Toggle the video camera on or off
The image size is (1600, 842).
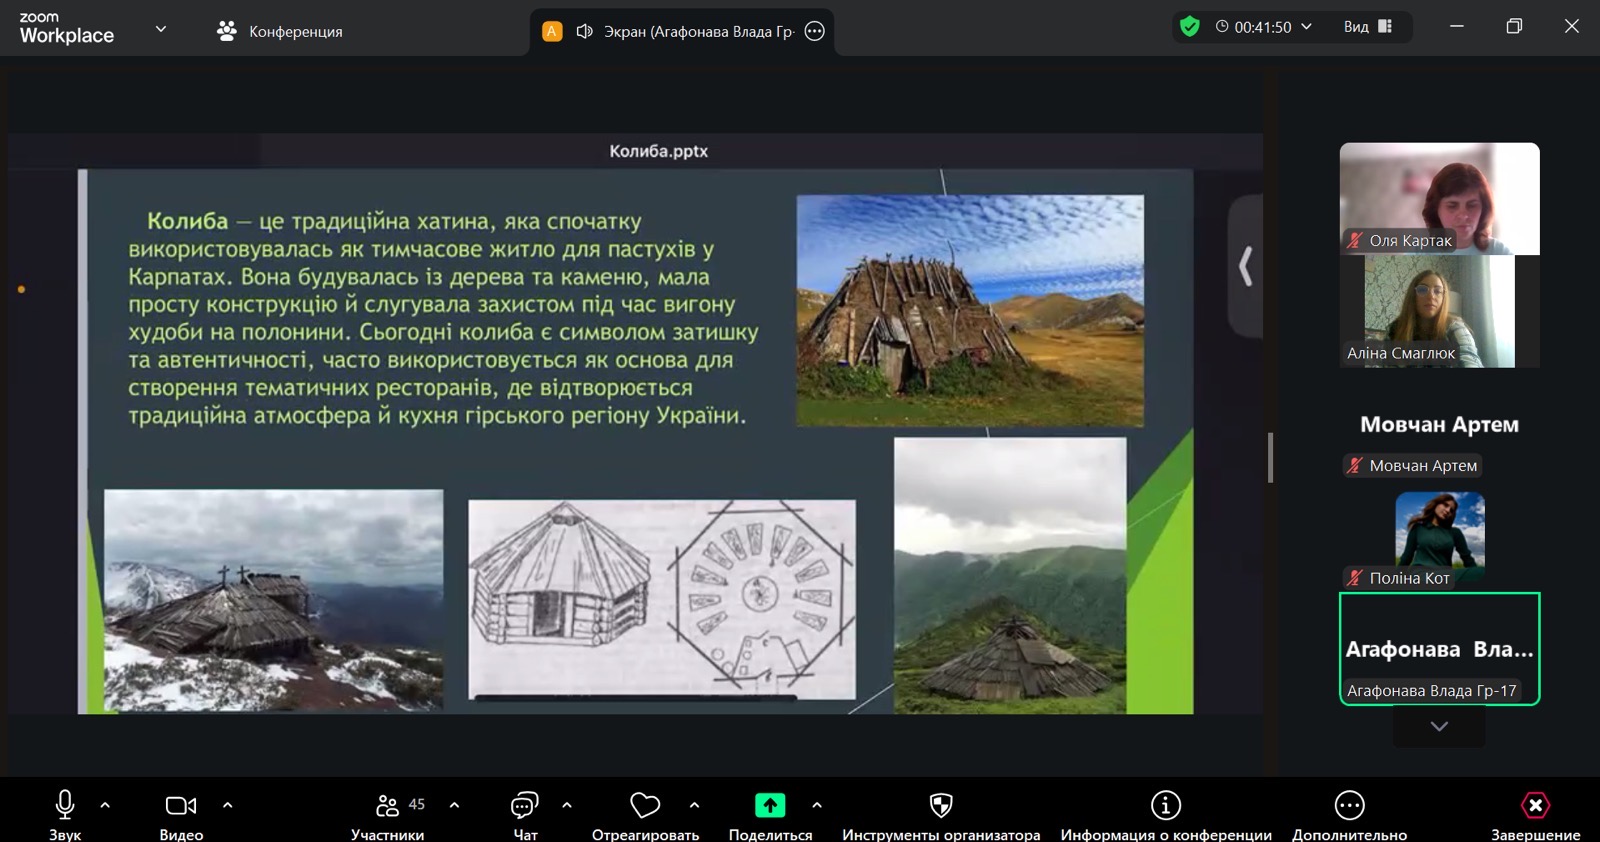(181, 806)
